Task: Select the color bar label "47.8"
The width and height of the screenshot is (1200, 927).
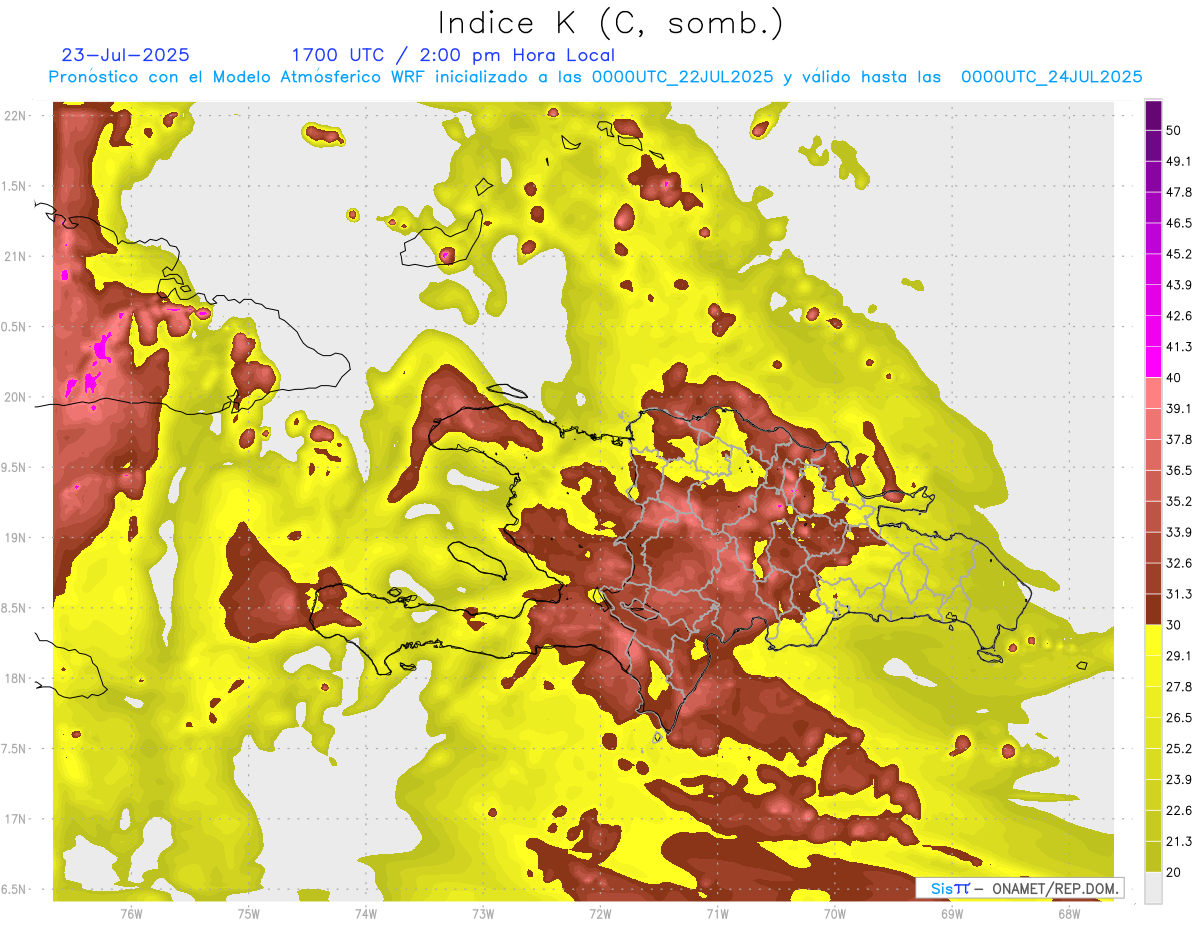Action: [x=1179, y=192]
